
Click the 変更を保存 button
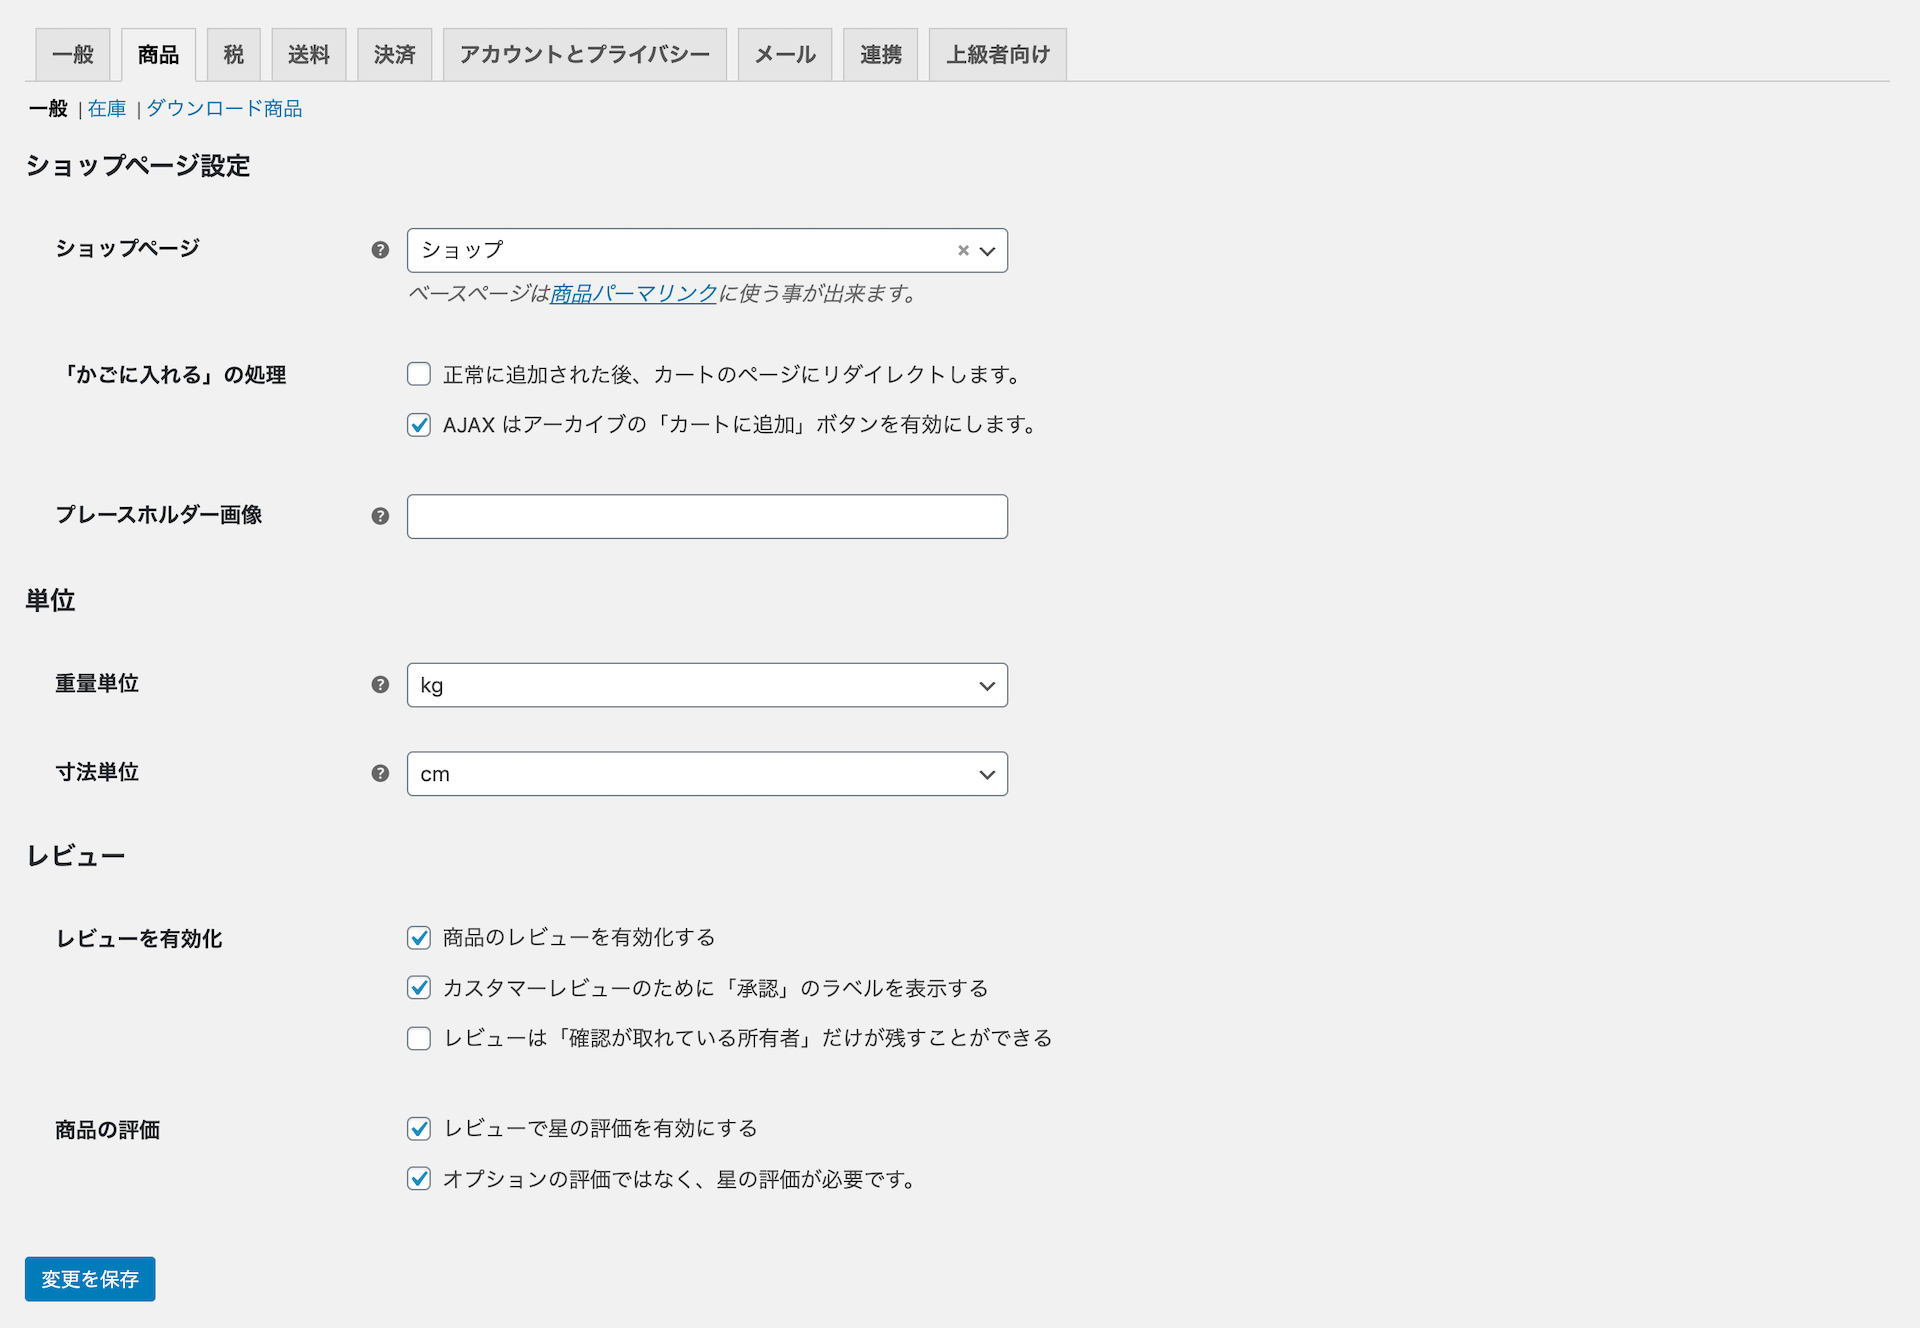90,1279
